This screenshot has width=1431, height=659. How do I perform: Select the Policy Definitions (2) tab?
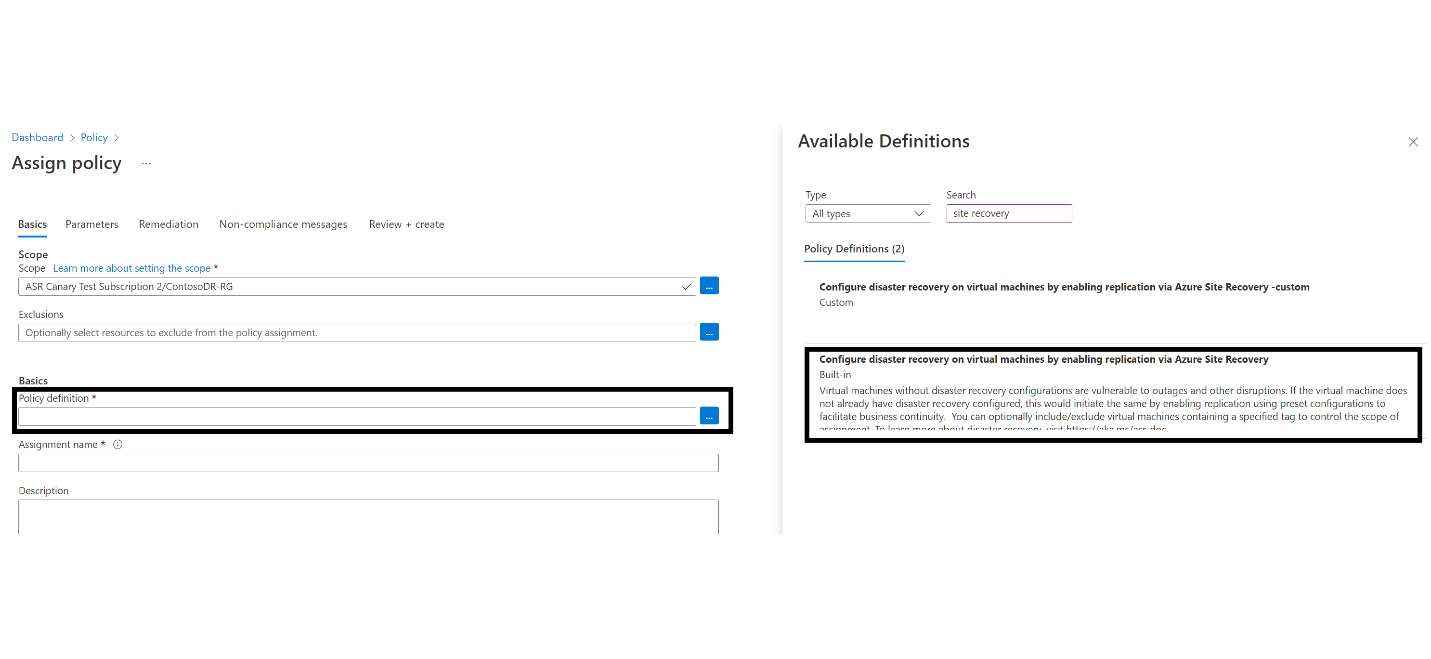854,249
